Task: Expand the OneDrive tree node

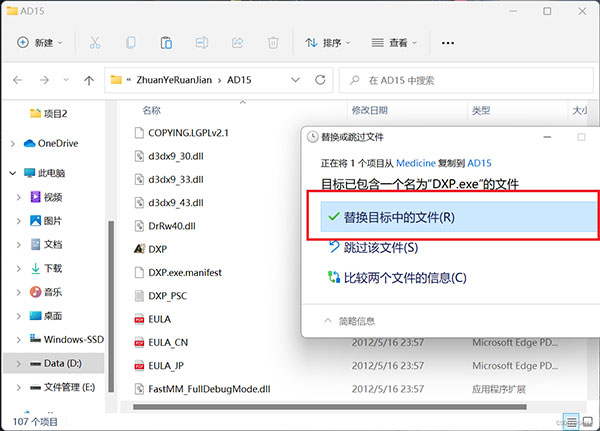Action: (13, 144)
